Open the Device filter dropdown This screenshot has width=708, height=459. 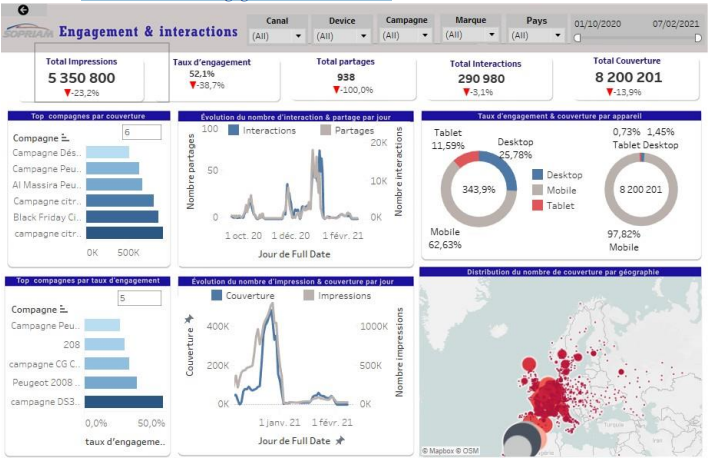point(342,36)
